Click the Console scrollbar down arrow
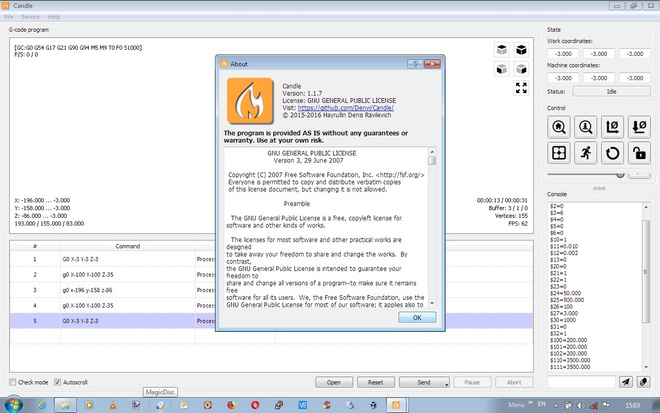Screen dimensions: 660x413 click(646, 367)
